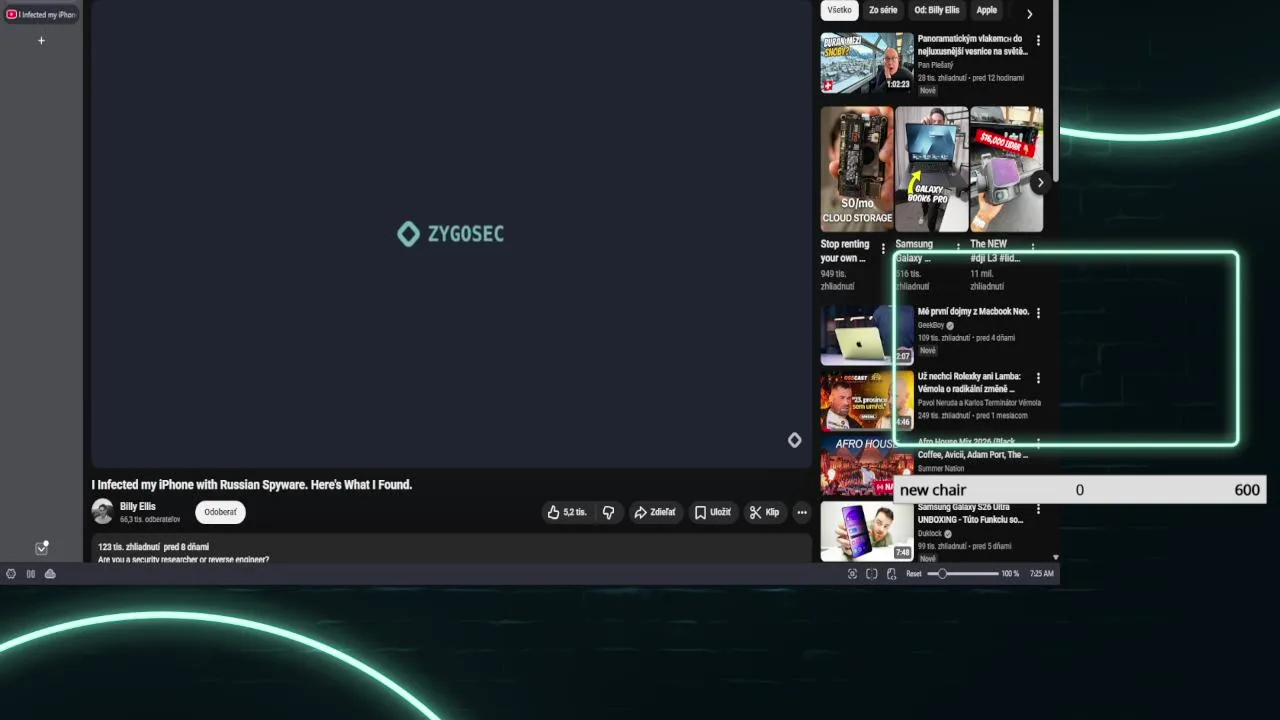The height and width of the screenshot is (720, 1280).
Task: Open options for Macbook Neo video
Action: [x=1038, y=313]
